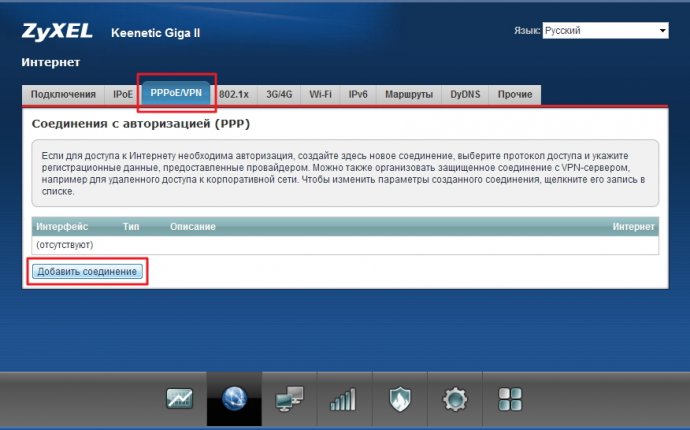Select the PPPoE/VPN tab

(x=176, y=93)
